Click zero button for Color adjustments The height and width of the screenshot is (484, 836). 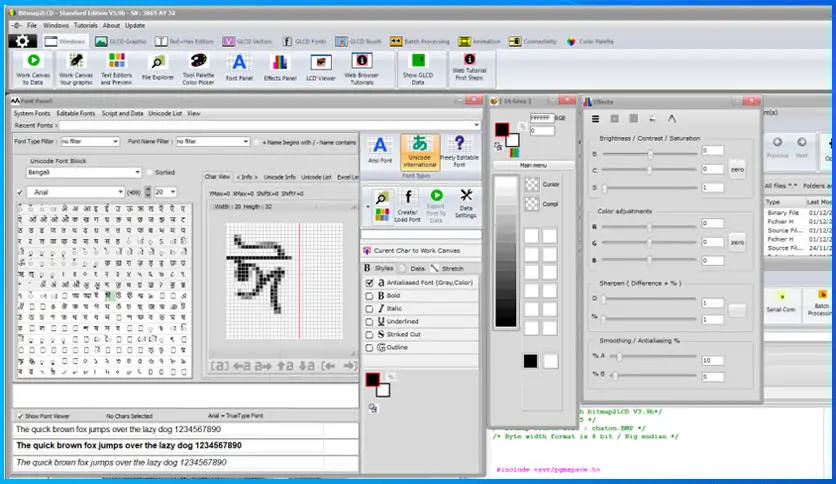pyautogui.click(x=737, y=243)
